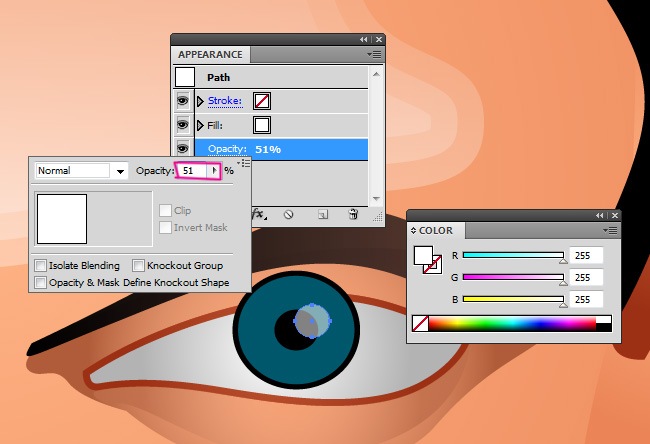Expand the Stroke attribute triangle

[x=200, y=101]
